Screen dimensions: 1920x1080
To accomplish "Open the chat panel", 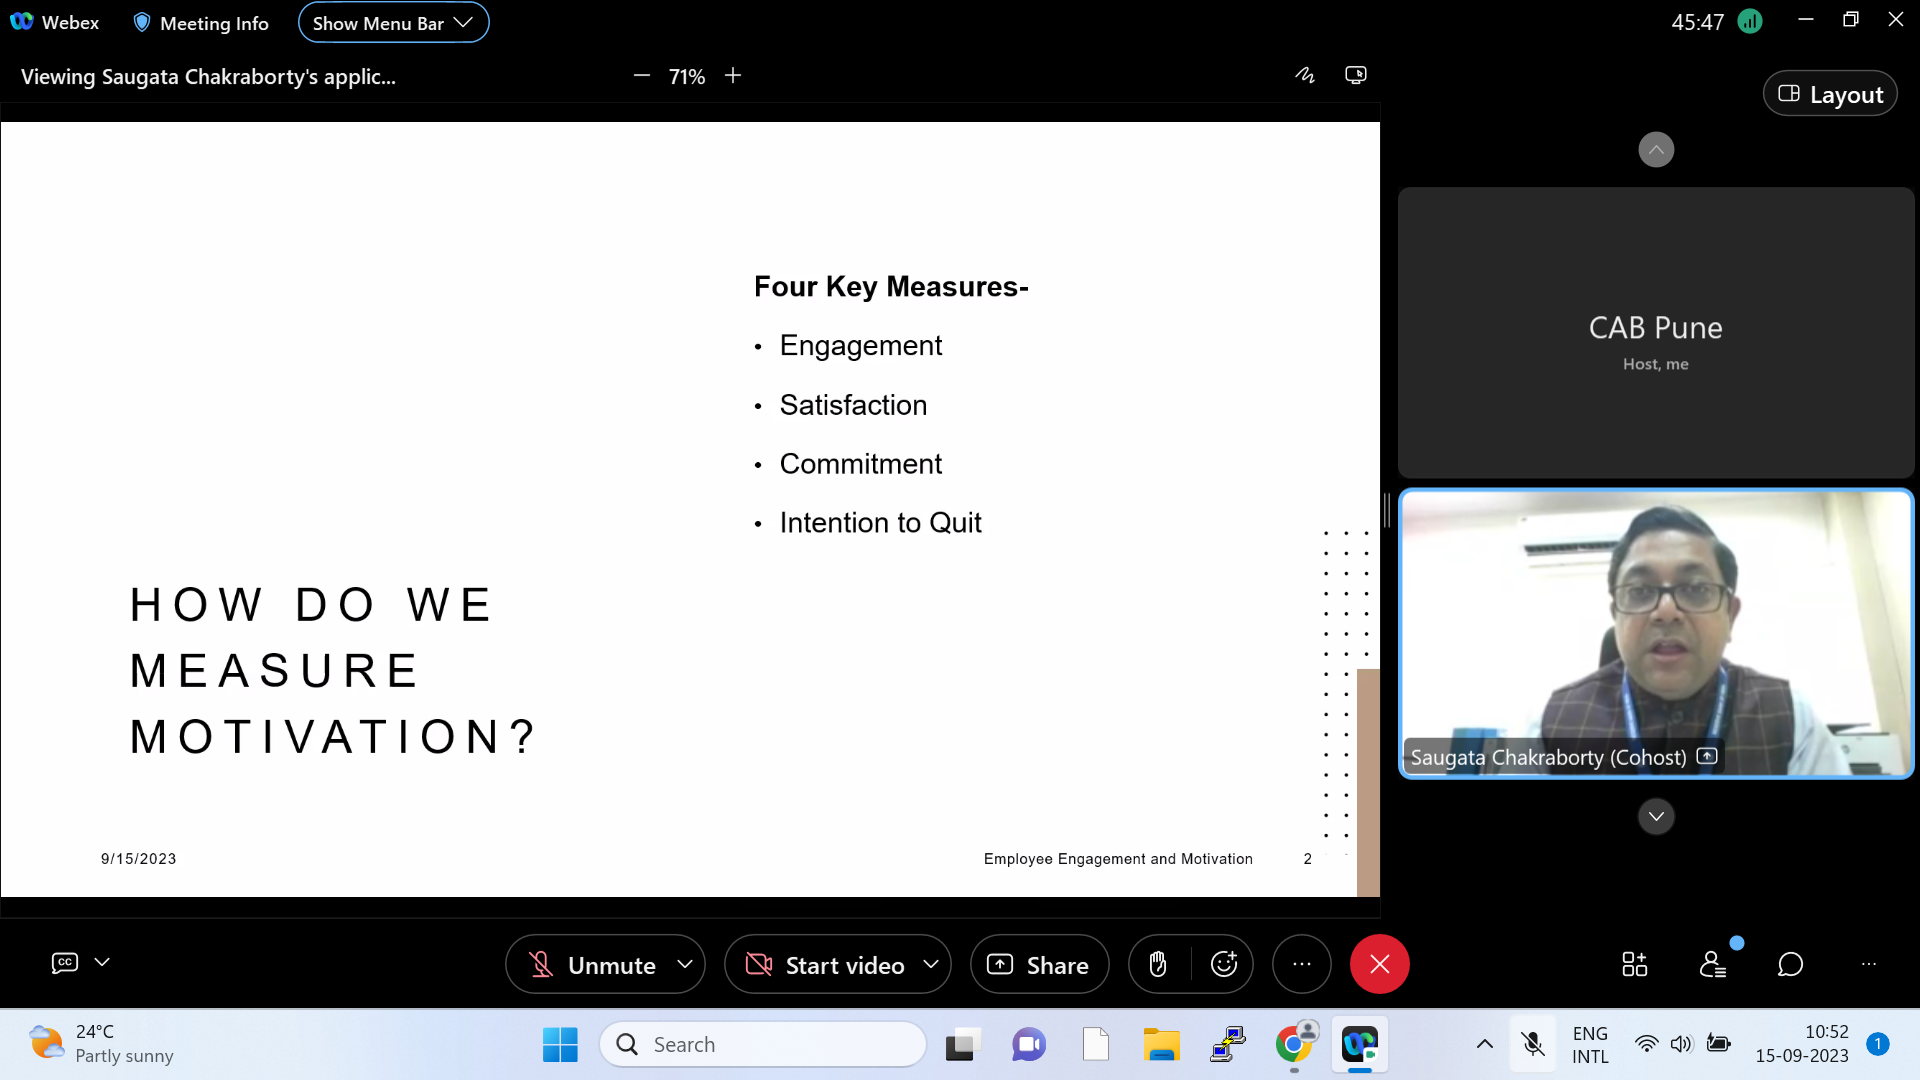I will pyautogui.click(x=1790, y=964).
